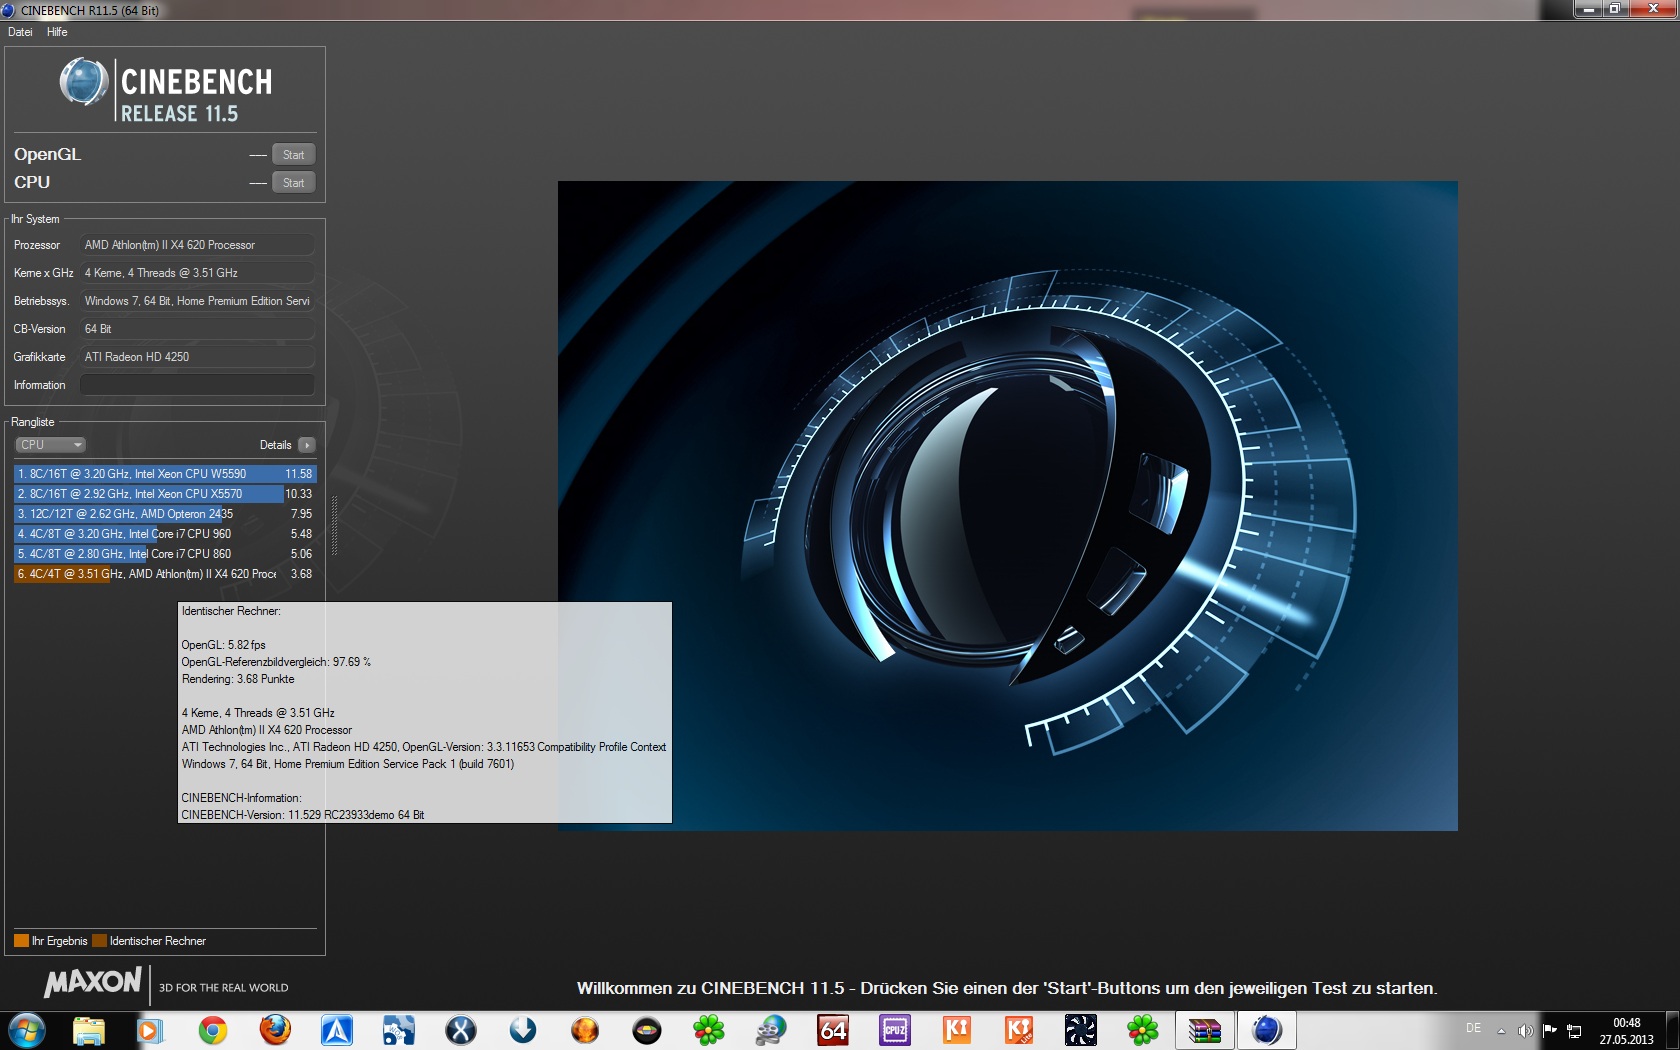The image size is (1680, 1050).
Task: Click the Cinebench taskbar button
Action: point(1267,1030)
